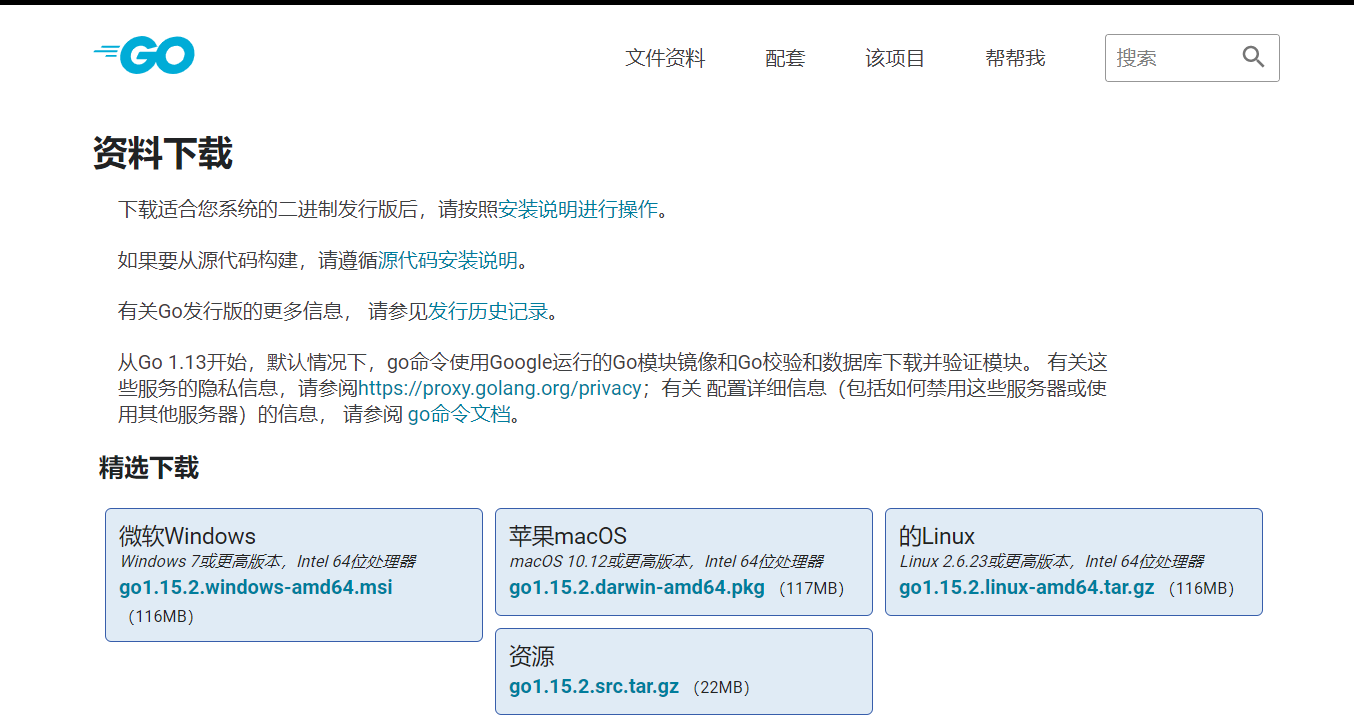1354x725 pixels.
Task: Download go1.15.2.linux-amd64.tar.gz
Action: [1027, 587]
